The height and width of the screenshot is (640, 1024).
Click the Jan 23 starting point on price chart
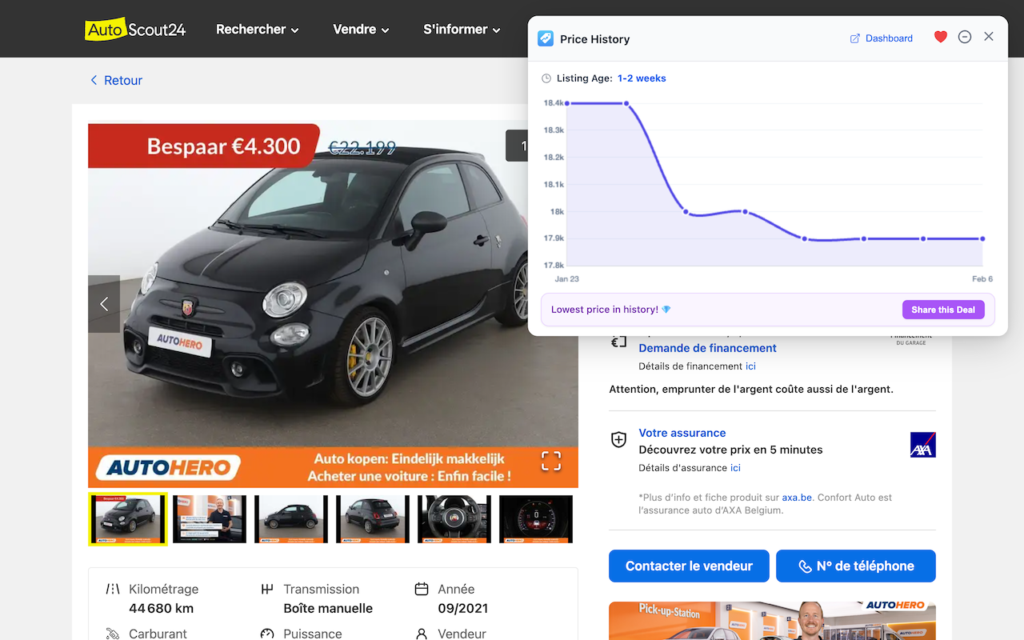click(x=567, y=103)
